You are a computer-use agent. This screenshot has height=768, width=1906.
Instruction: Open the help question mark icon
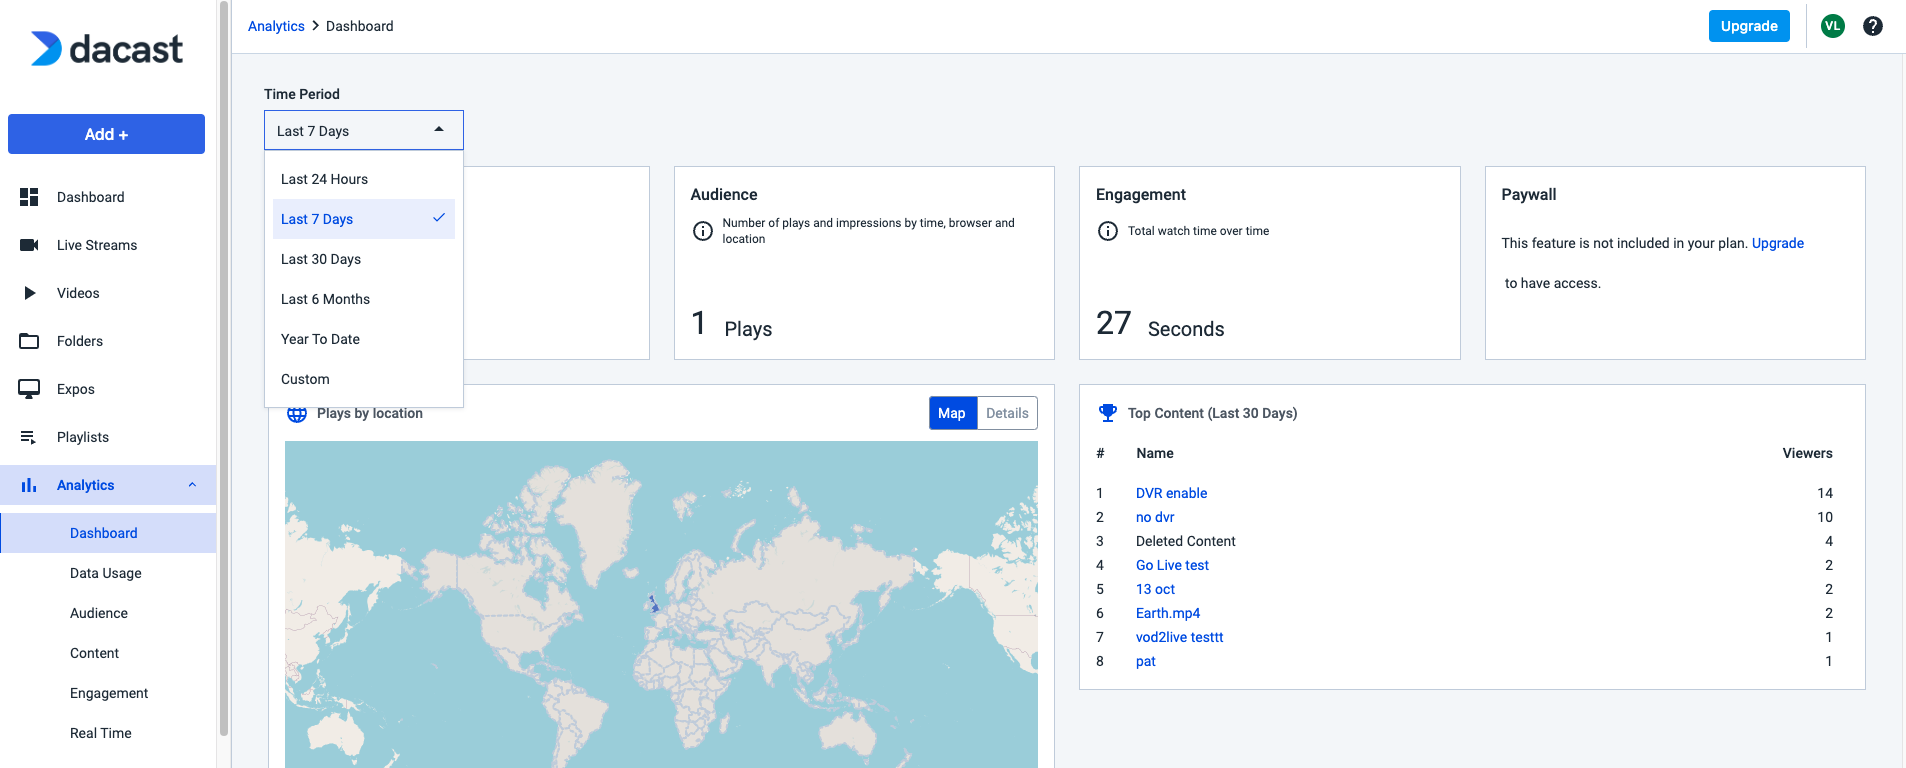pos(1872,26)
